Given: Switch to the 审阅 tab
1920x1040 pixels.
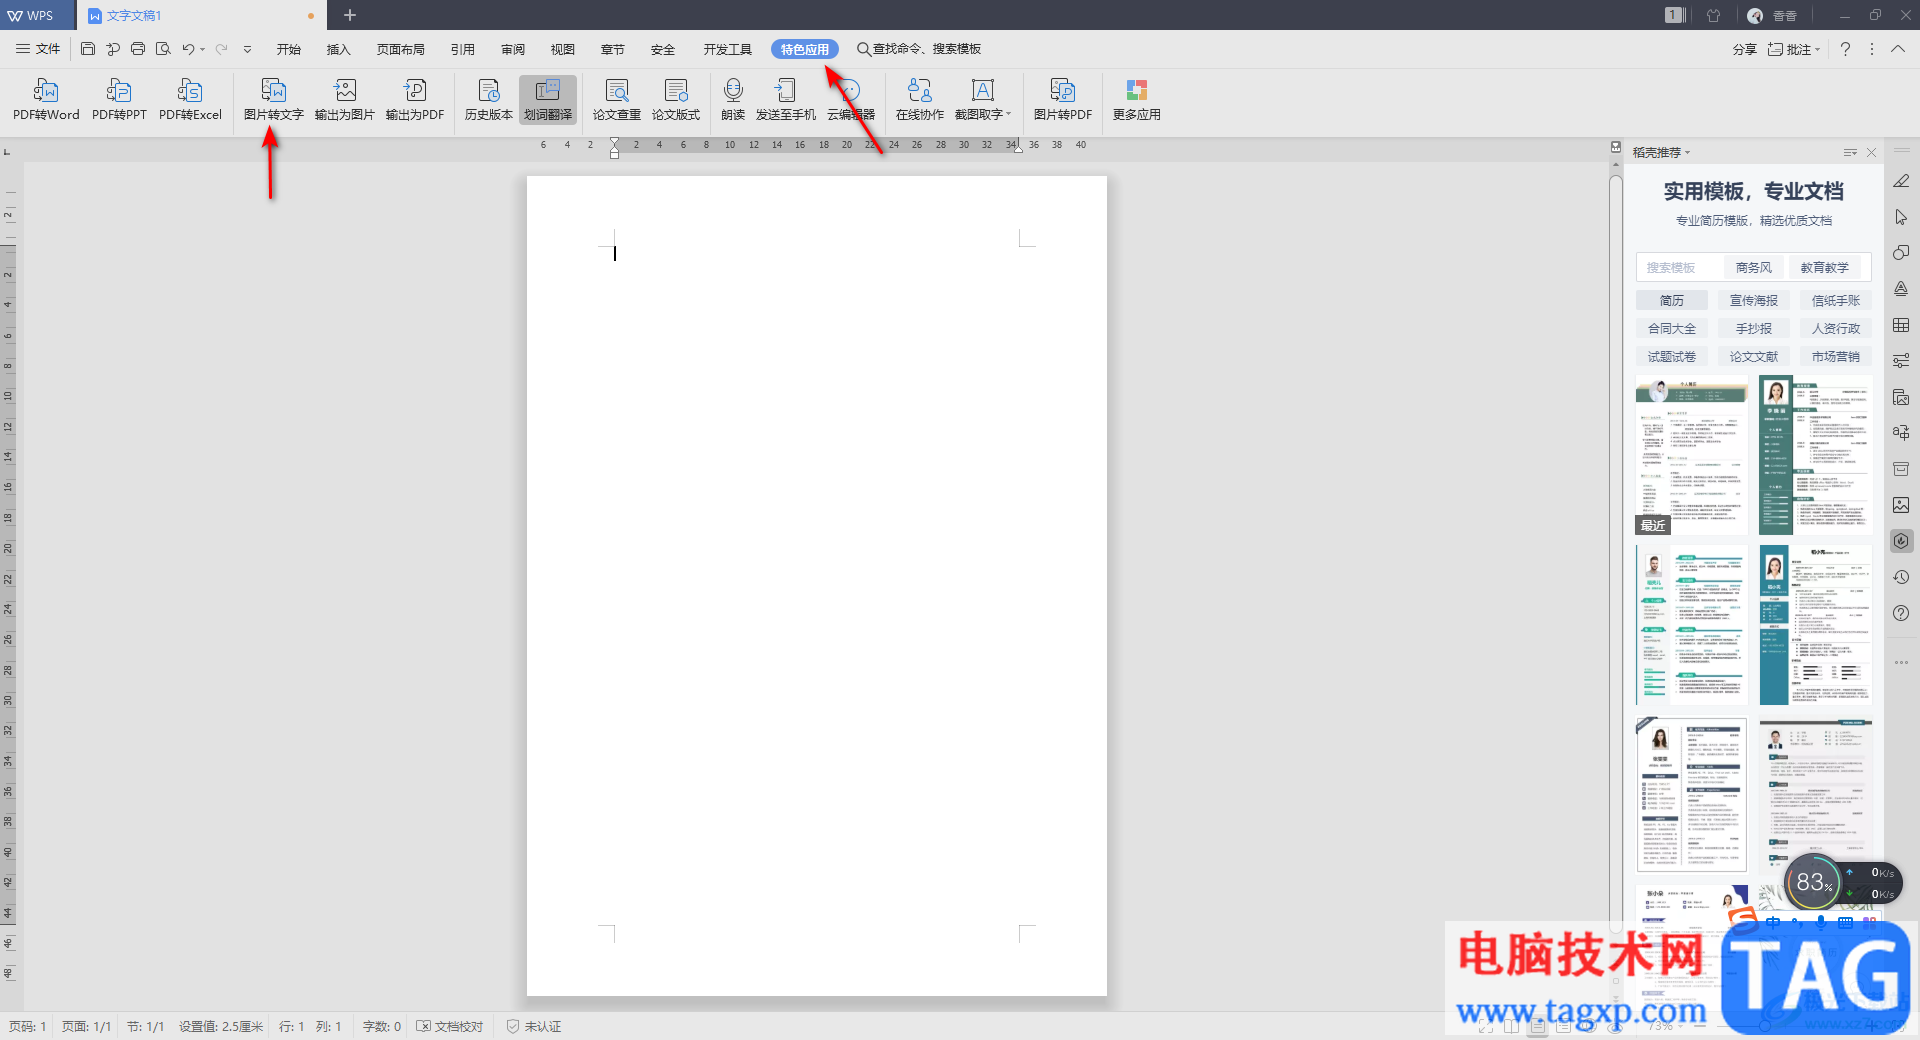Looking at the screenshot, I should click(513, 49).
